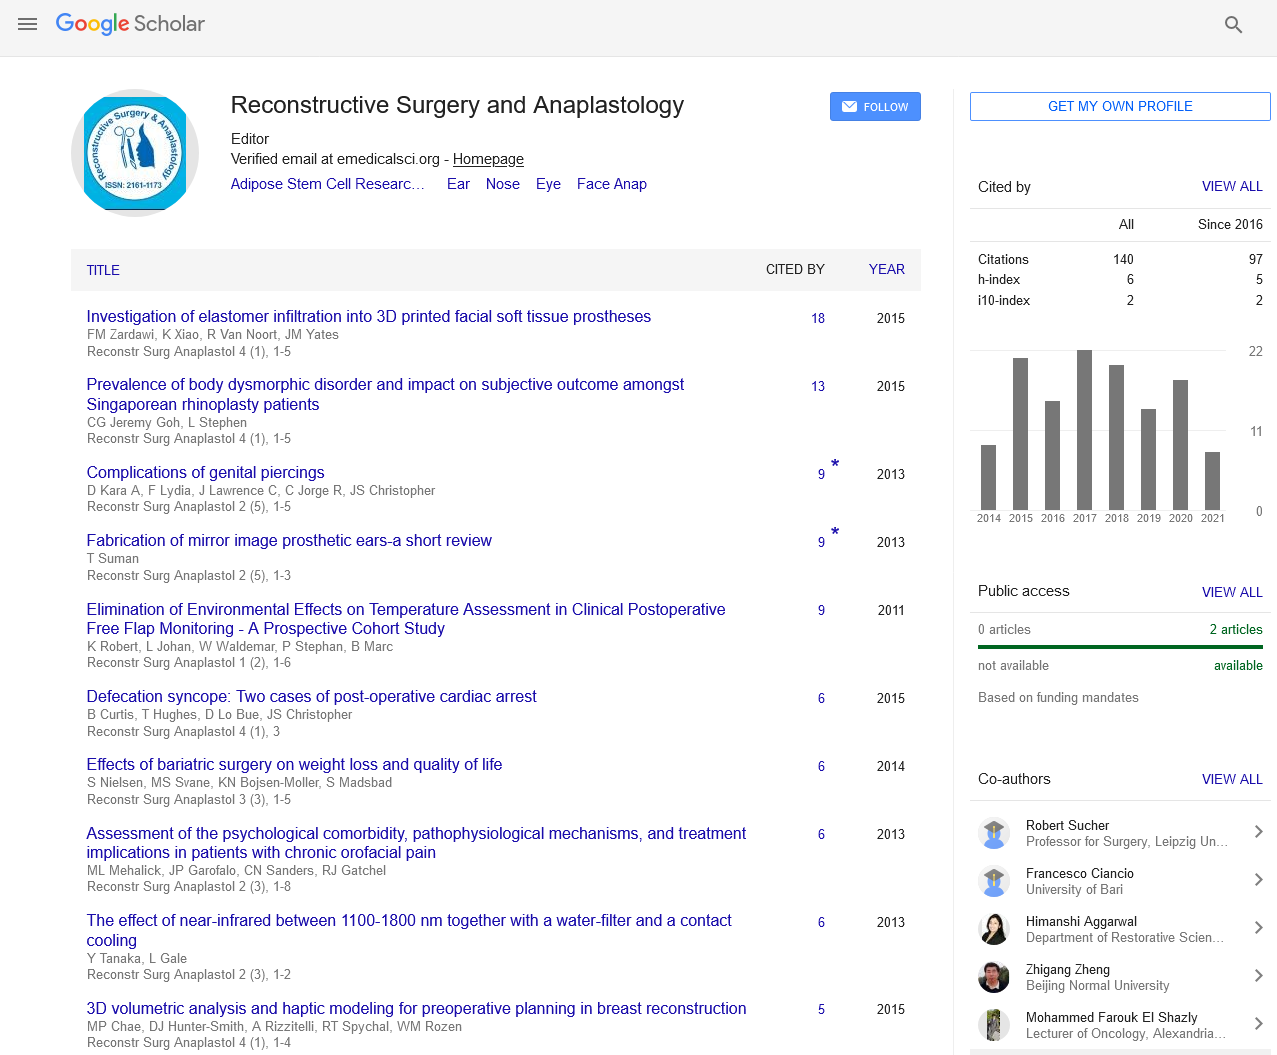Click the green public access bar

(1120, 647)
